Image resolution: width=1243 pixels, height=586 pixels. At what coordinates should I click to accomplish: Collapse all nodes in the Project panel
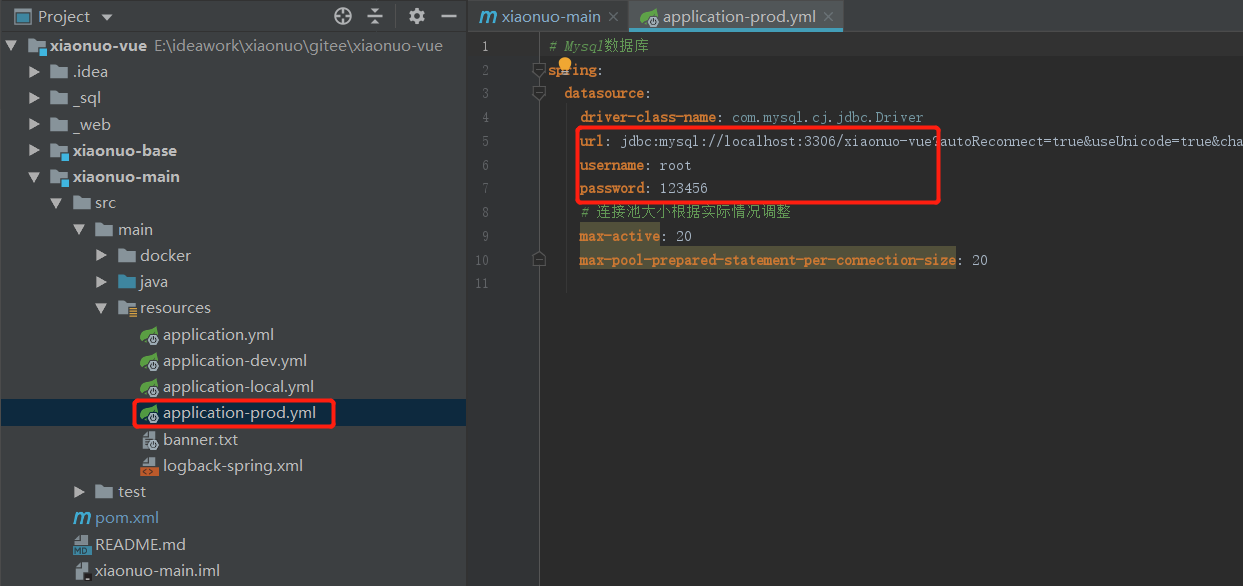click(x=375, y=16)
